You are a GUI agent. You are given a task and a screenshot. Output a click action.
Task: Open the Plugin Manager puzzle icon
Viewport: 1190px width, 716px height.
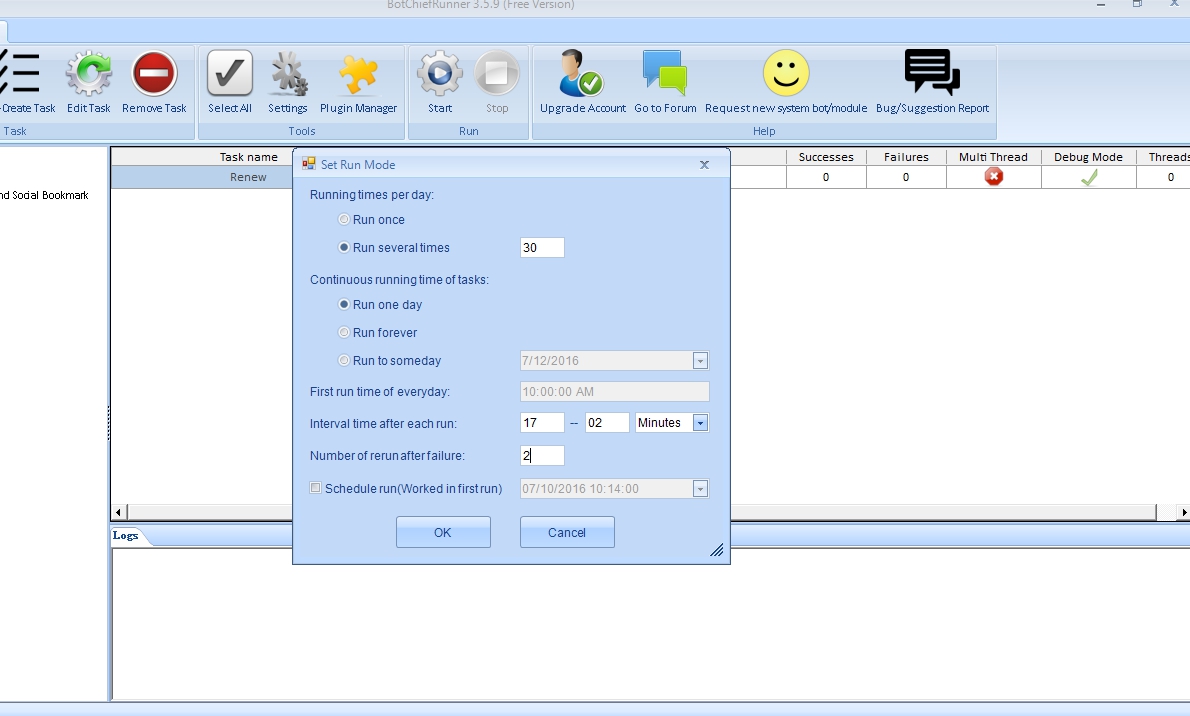click(x=358, y=75)
